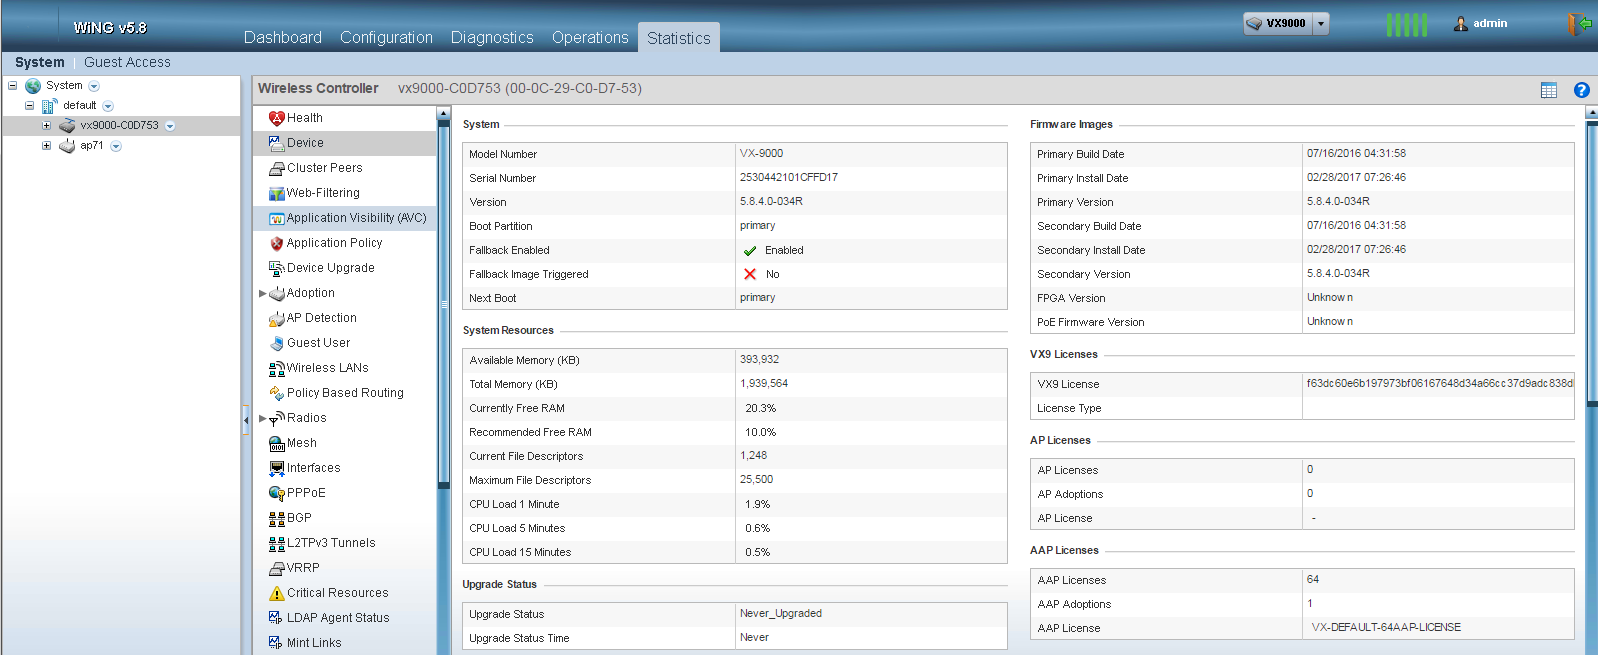1598x655 pixels.
Task: Click the help question mark icon
Action: [x=1581, y=90]
